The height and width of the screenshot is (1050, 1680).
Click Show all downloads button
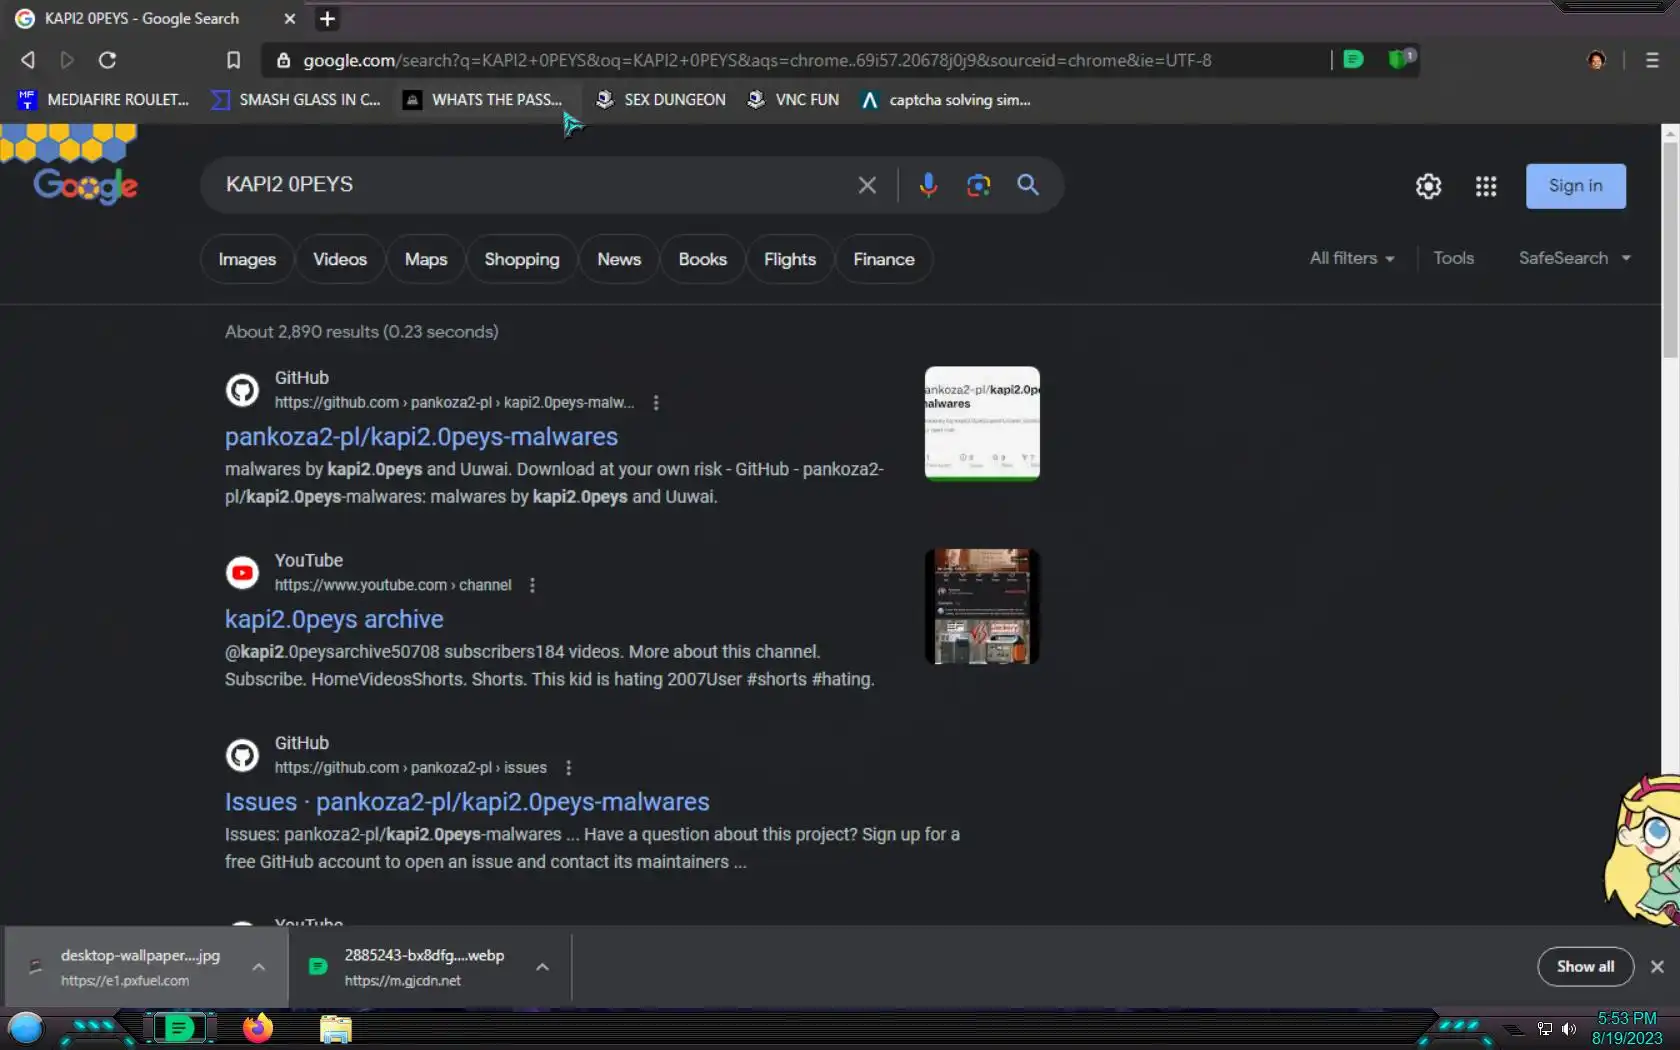point(1585,966)
